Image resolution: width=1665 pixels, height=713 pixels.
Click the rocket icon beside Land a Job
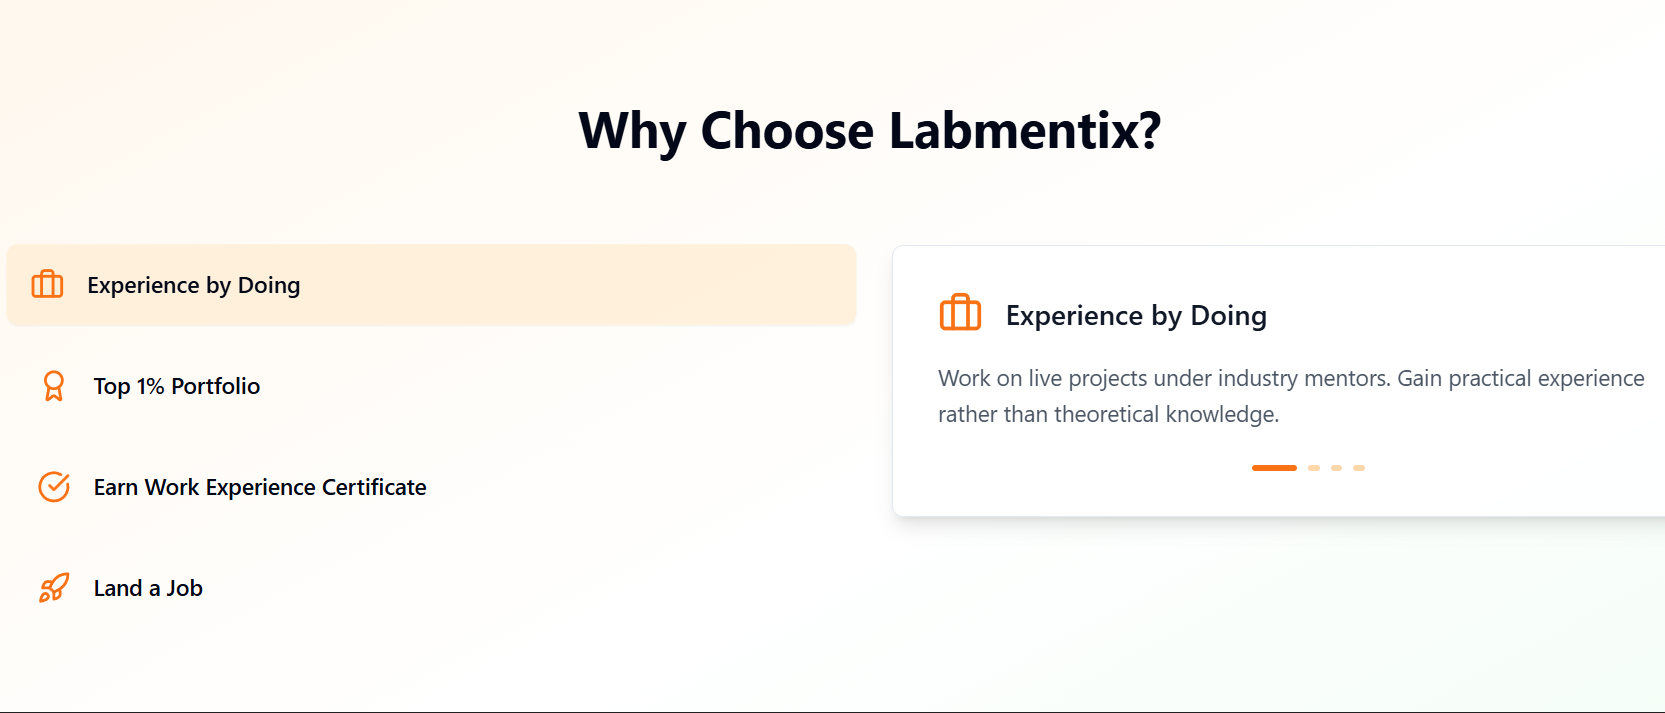(54, 588)
